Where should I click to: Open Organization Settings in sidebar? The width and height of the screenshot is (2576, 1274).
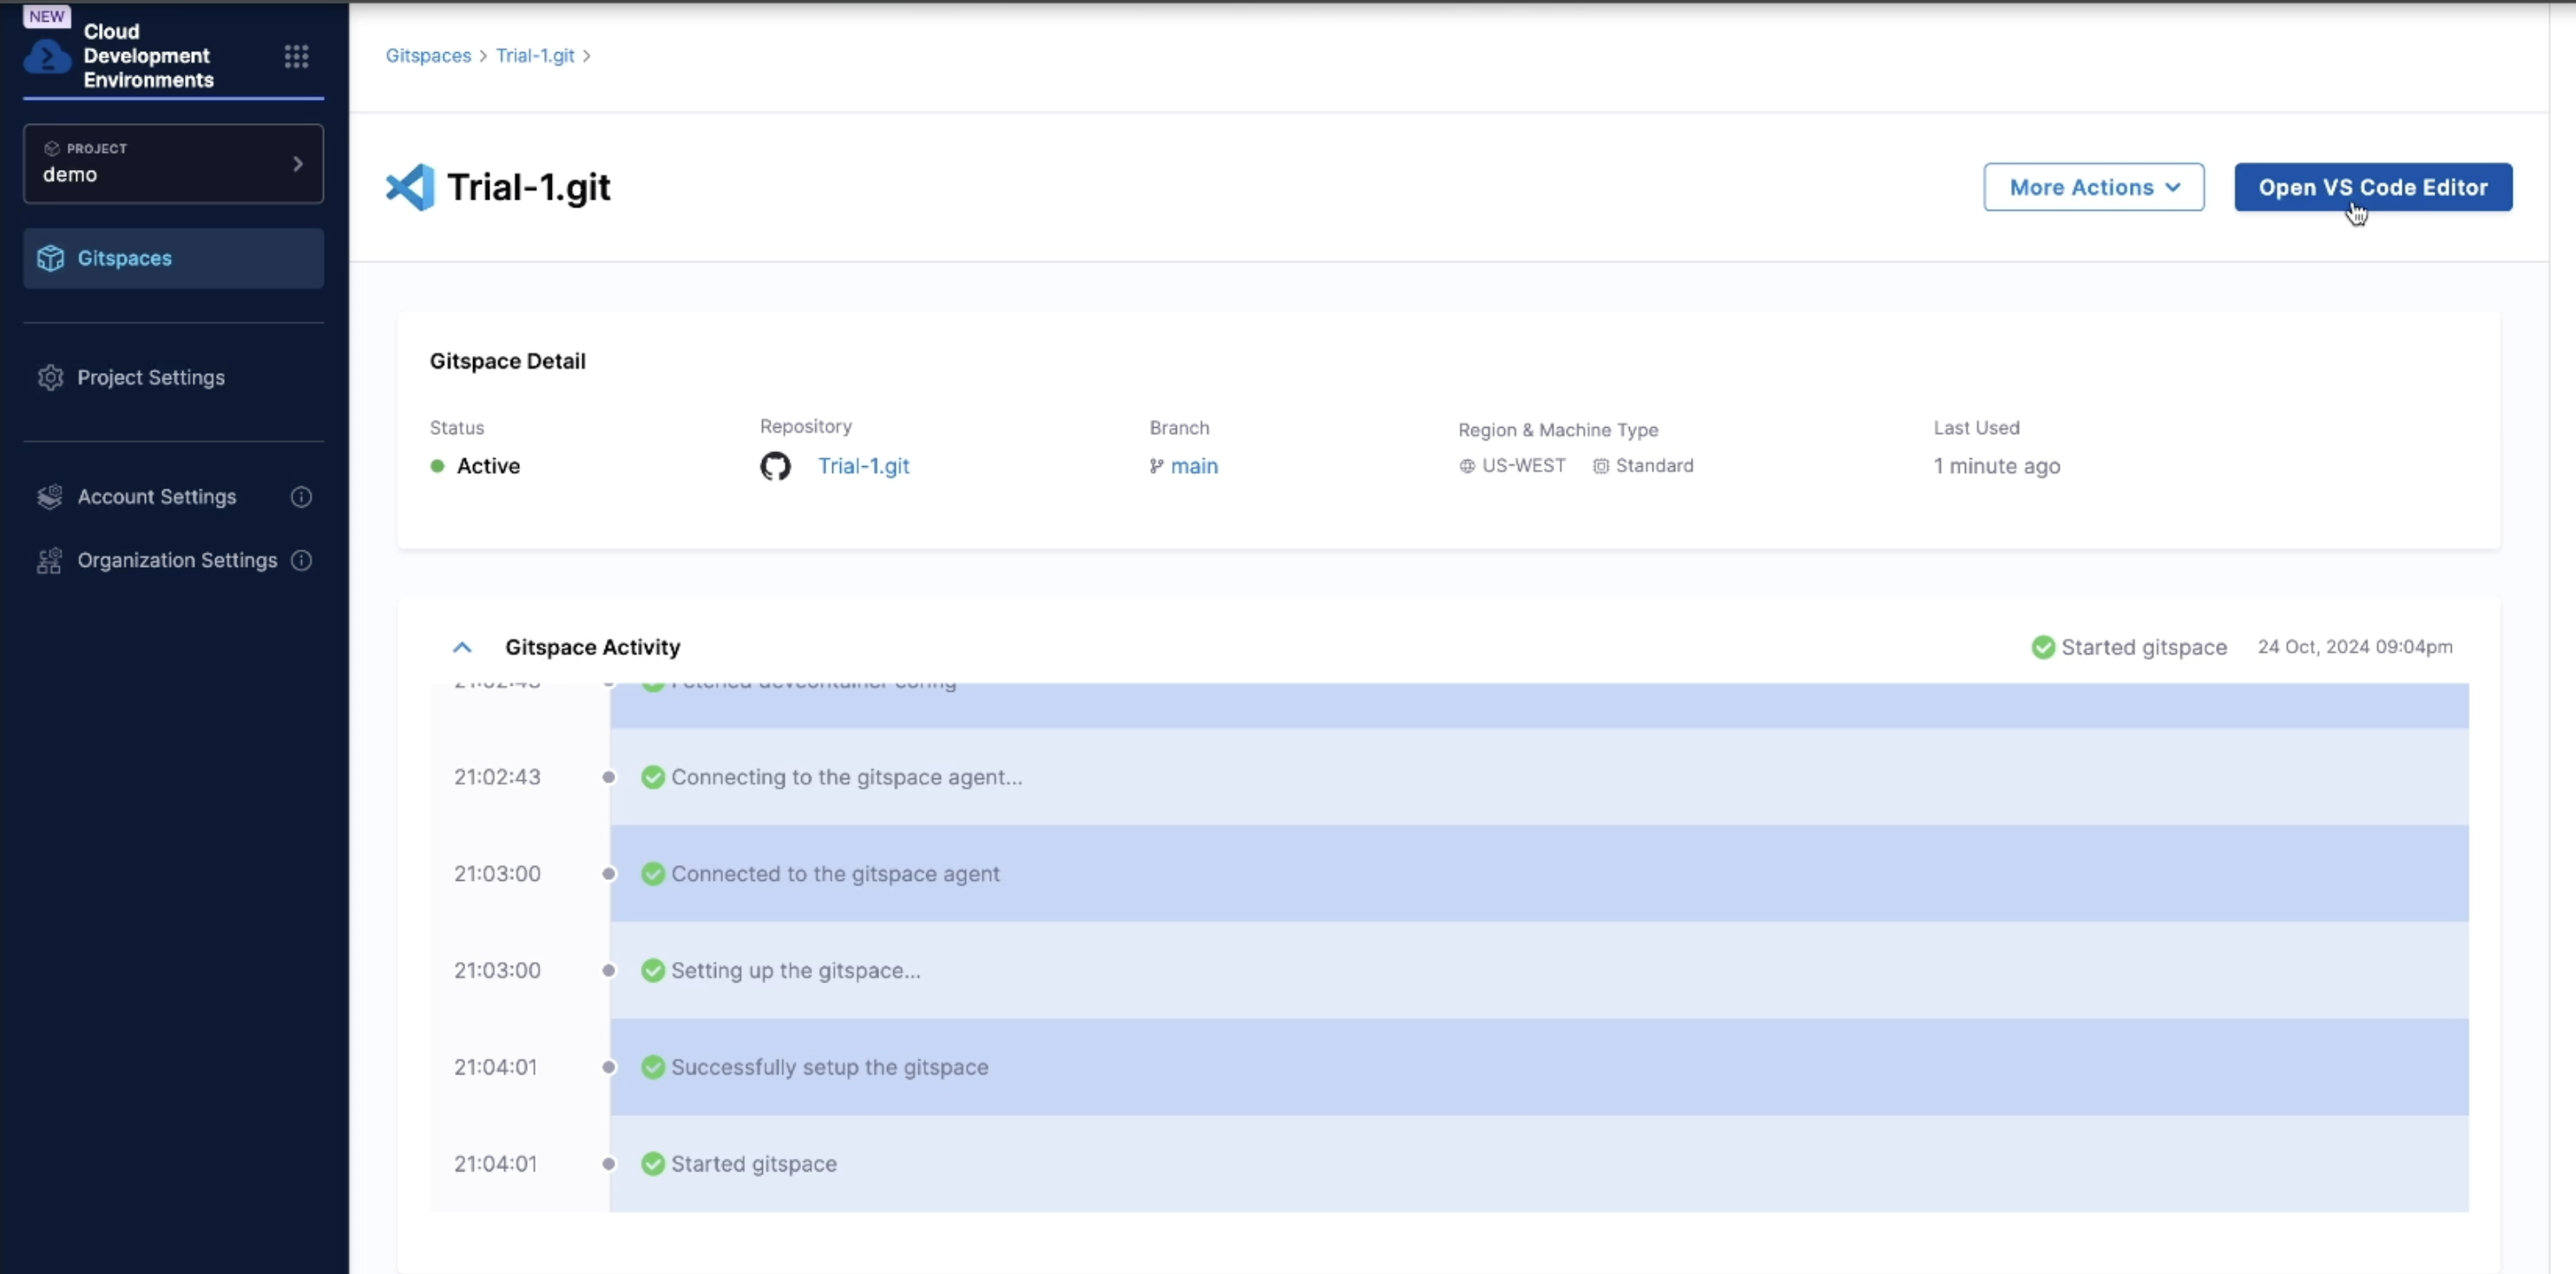(176, 560)
